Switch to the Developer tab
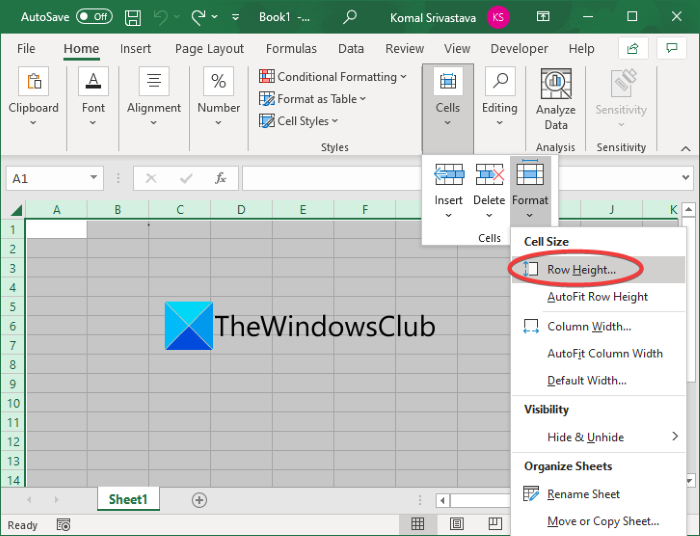 (519, 49)
